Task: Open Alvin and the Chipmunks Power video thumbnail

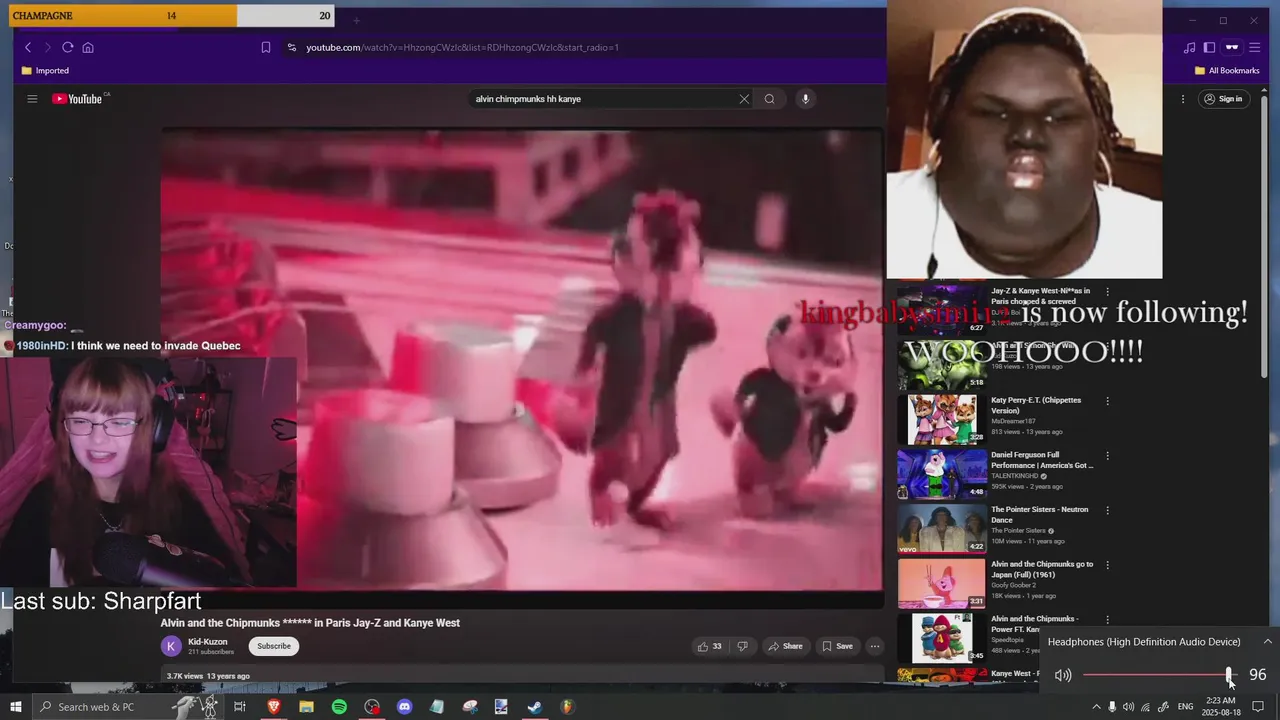Action: pyautogui.click(x=942, y=638)
